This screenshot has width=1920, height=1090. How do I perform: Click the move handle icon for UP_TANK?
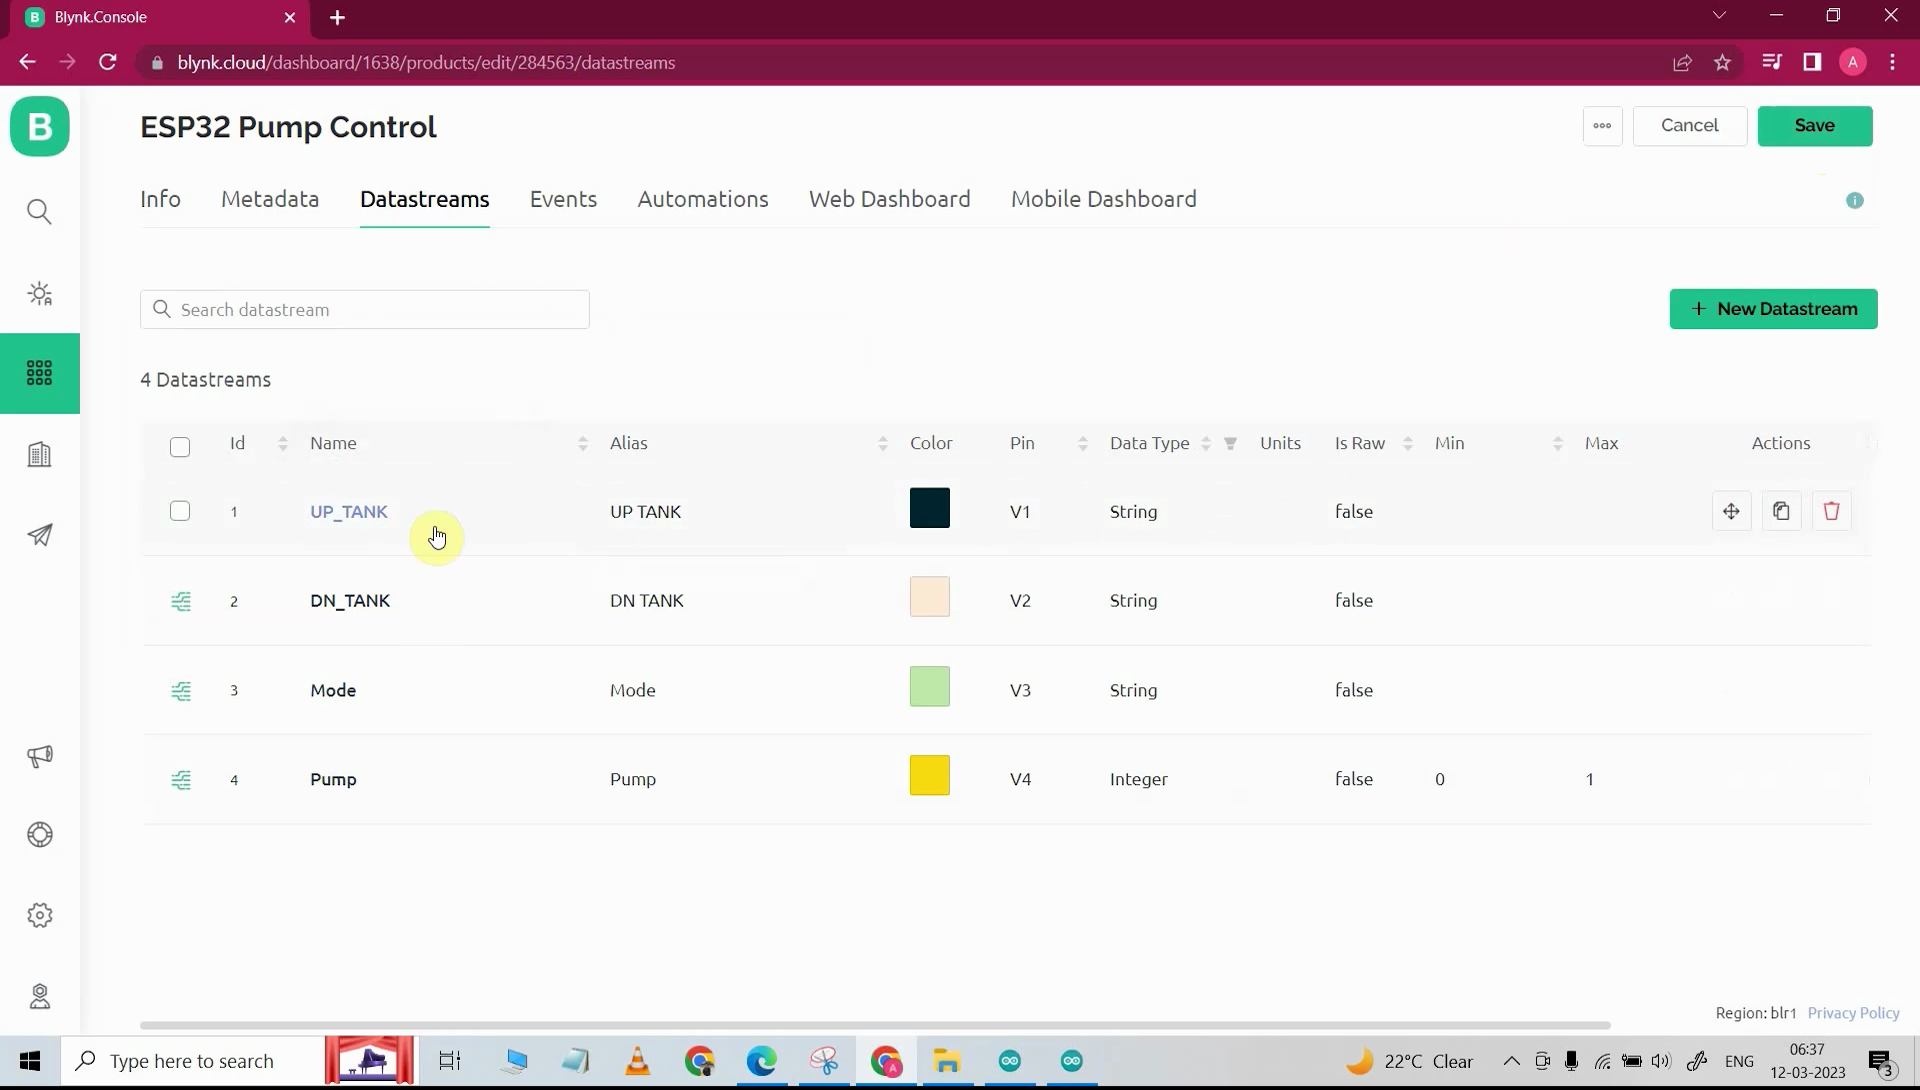(x=1731, y=511)
